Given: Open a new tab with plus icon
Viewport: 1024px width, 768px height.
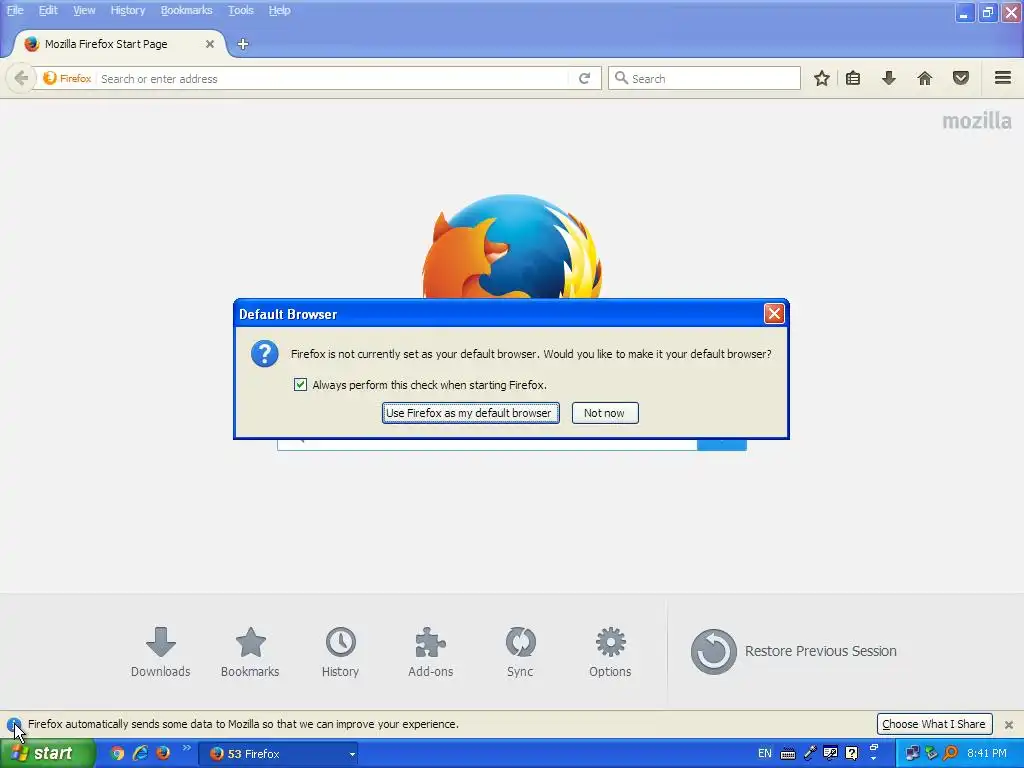Looking at the screenshot, I should 243,44.
